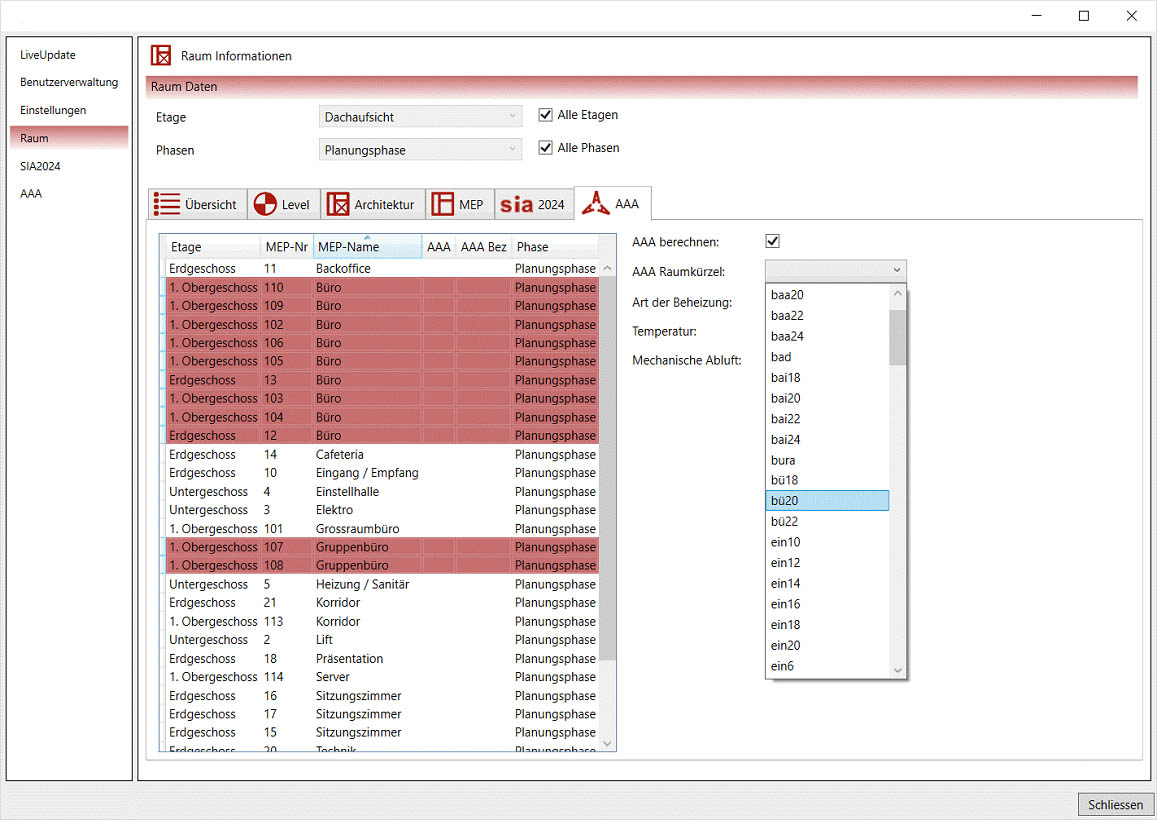This screenshot has width=1157, height=820.
Task: Click the Level tab's circular icon
Action: tap(264, 204)
